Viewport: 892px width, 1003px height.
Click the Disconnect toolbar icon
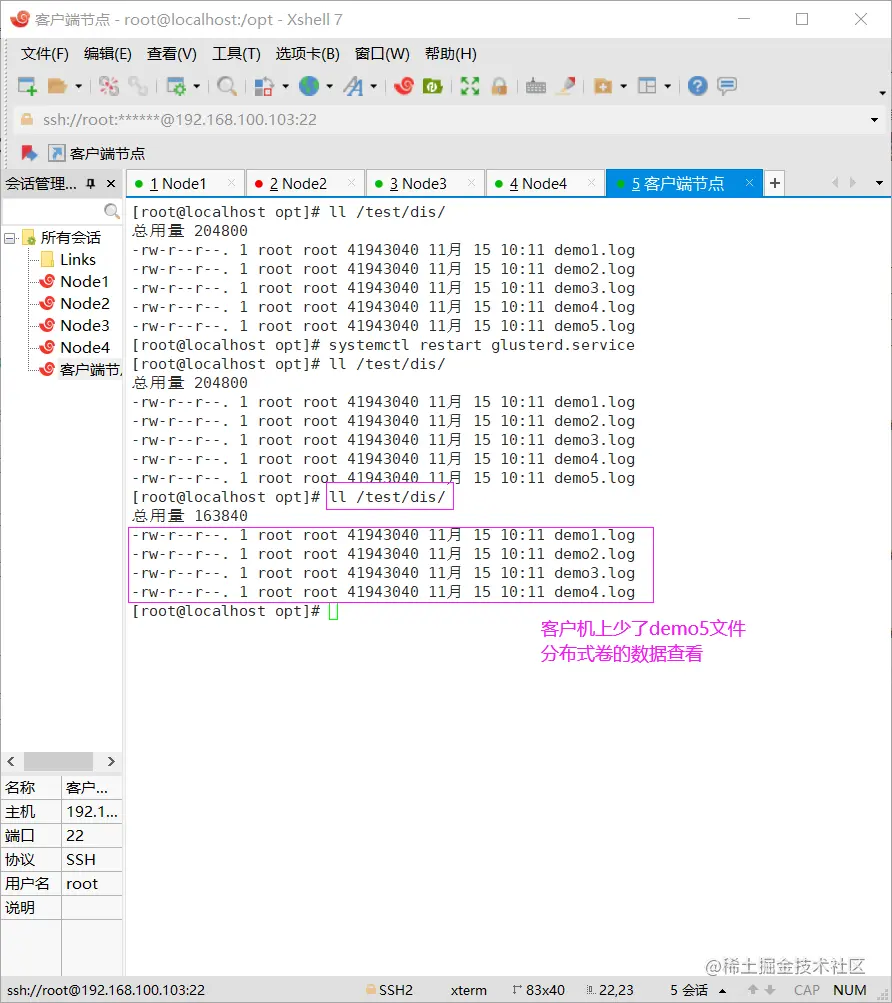click(109, 86)
